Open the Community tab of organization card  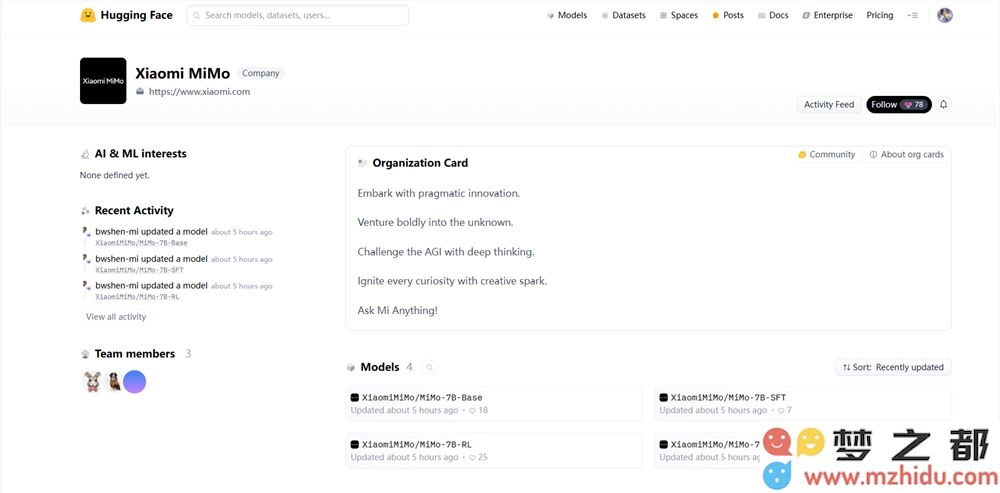point(827,154)
